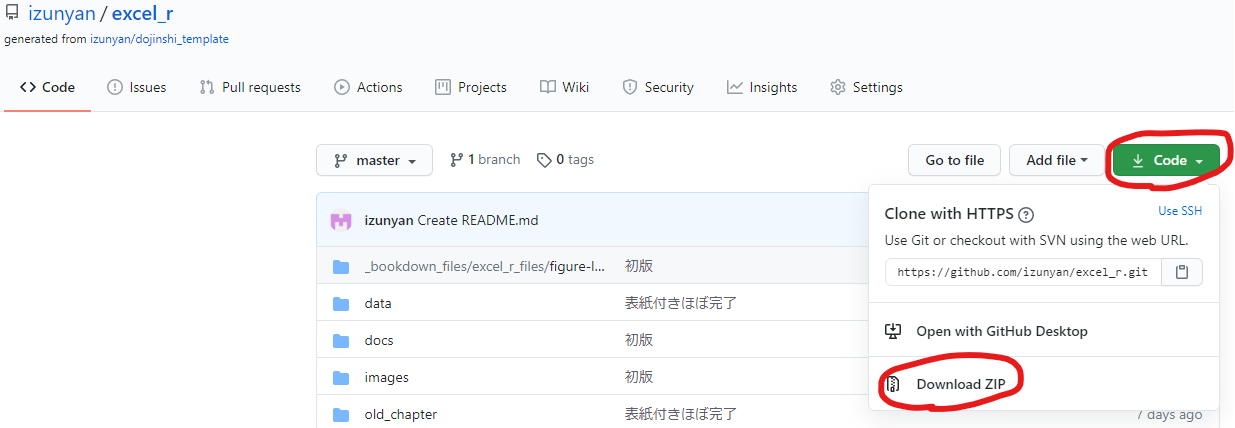Image resolution: width=1235 pixels, height=428 pixels.
Task: Go to the Projects tab
Action: [471, 87]
